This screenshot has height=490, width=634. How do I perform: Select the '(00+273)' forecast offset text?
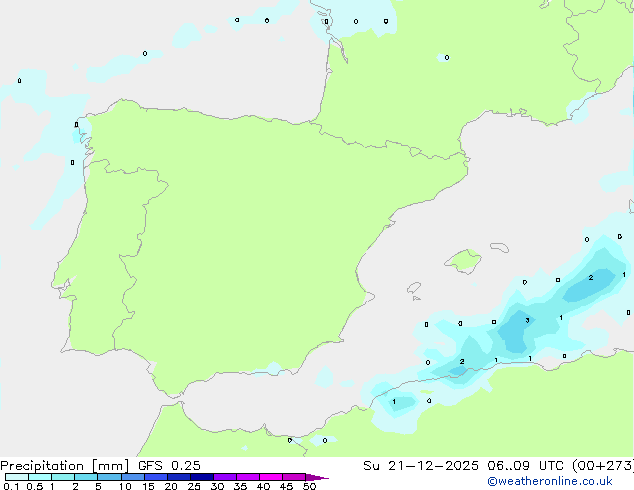(602, 466)
